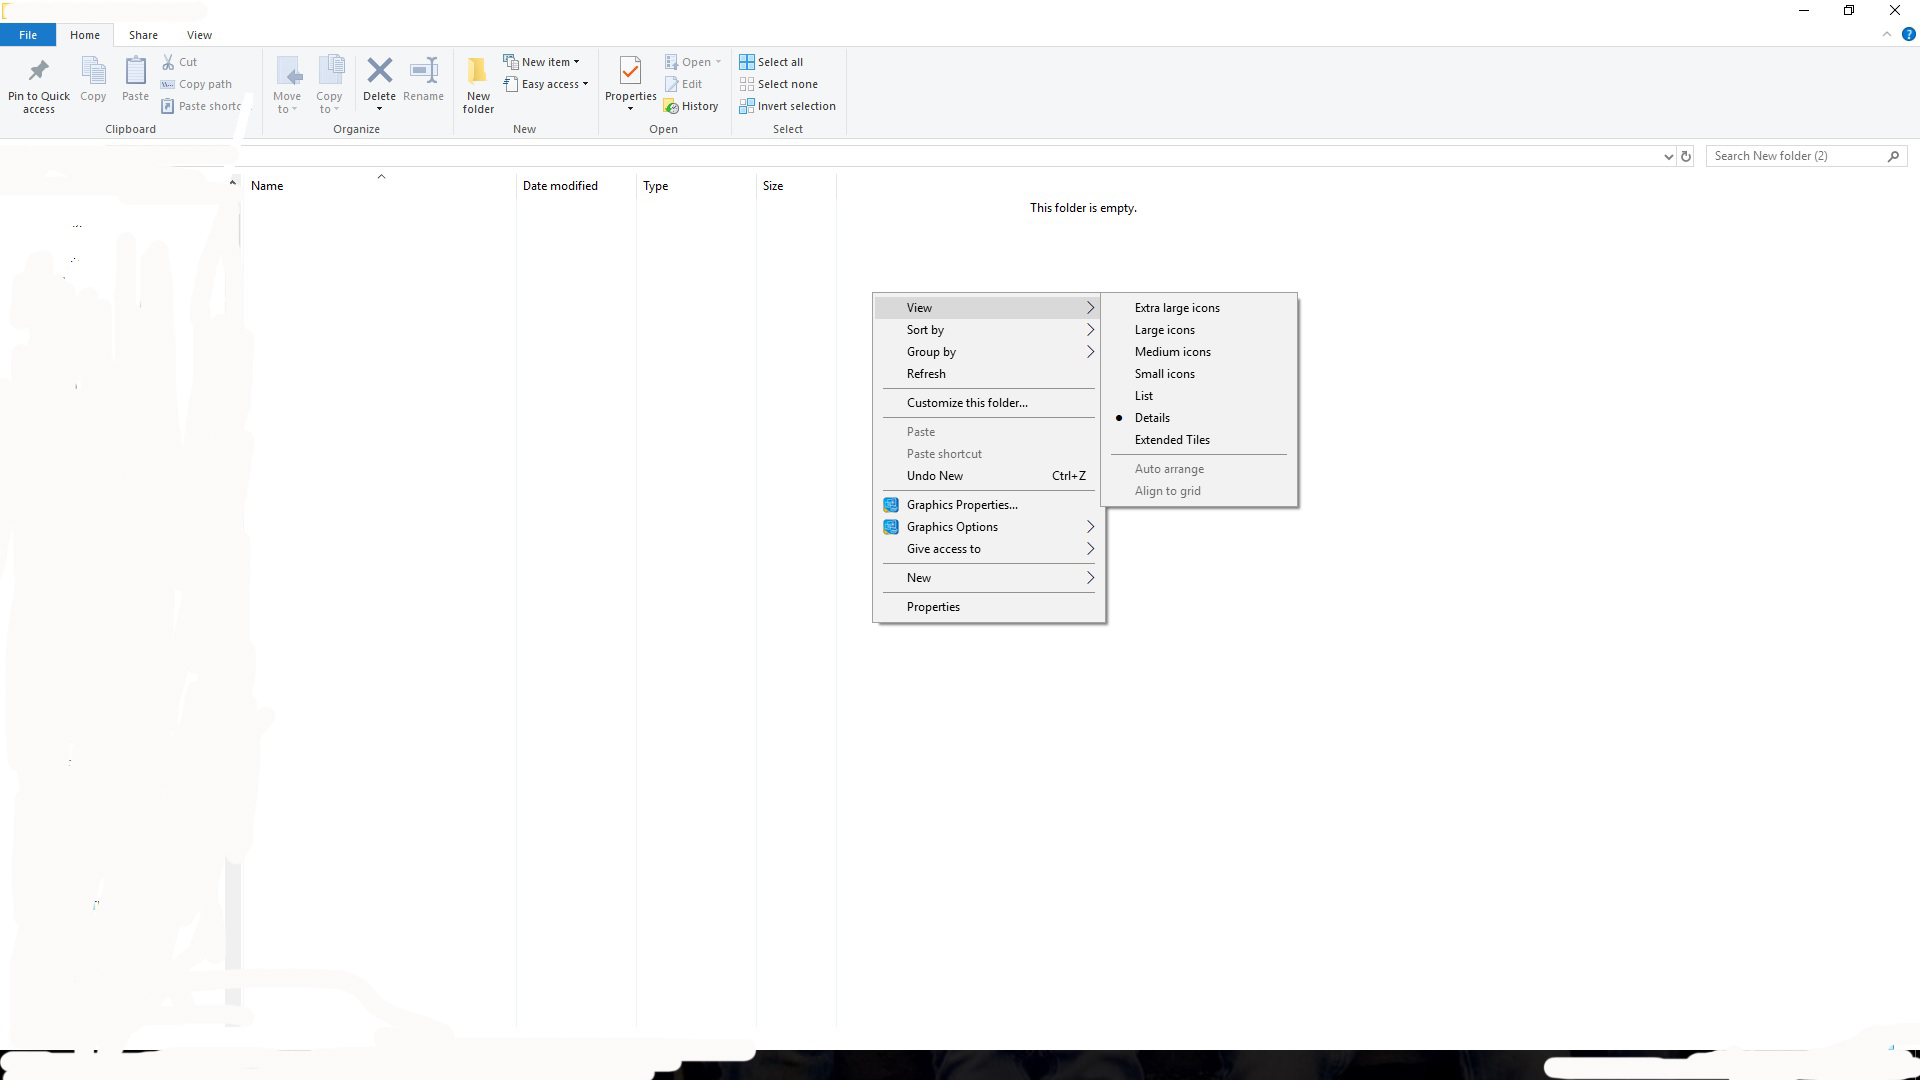Expand the address bar history dropdown
The height and width of the screenshot is (1080, 1920).
(1668, 156)
